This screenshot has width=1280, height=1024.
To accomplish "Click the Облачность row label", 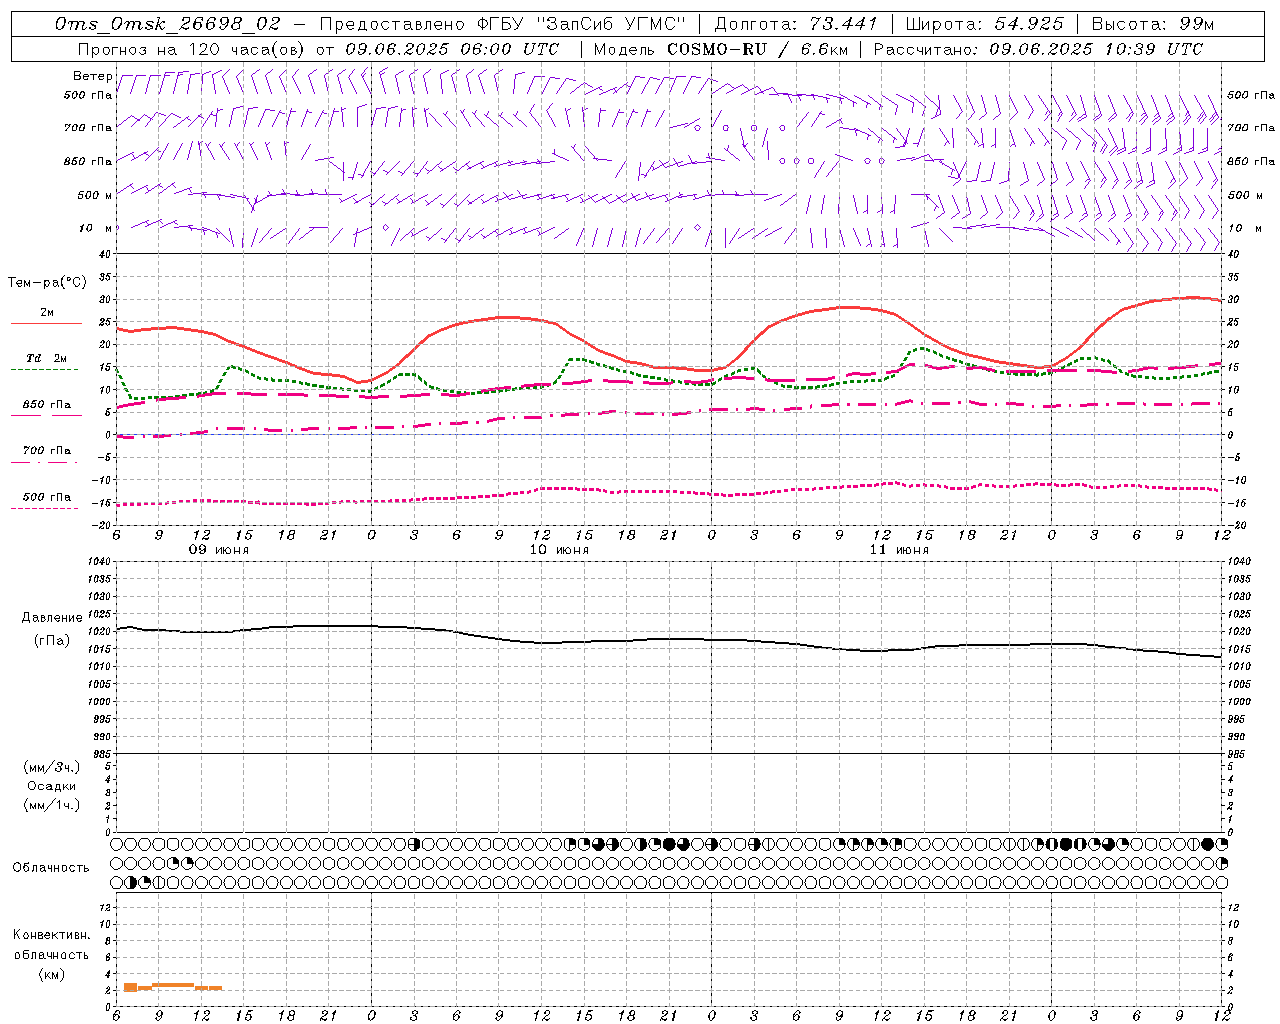I will (x=51, y=868).
